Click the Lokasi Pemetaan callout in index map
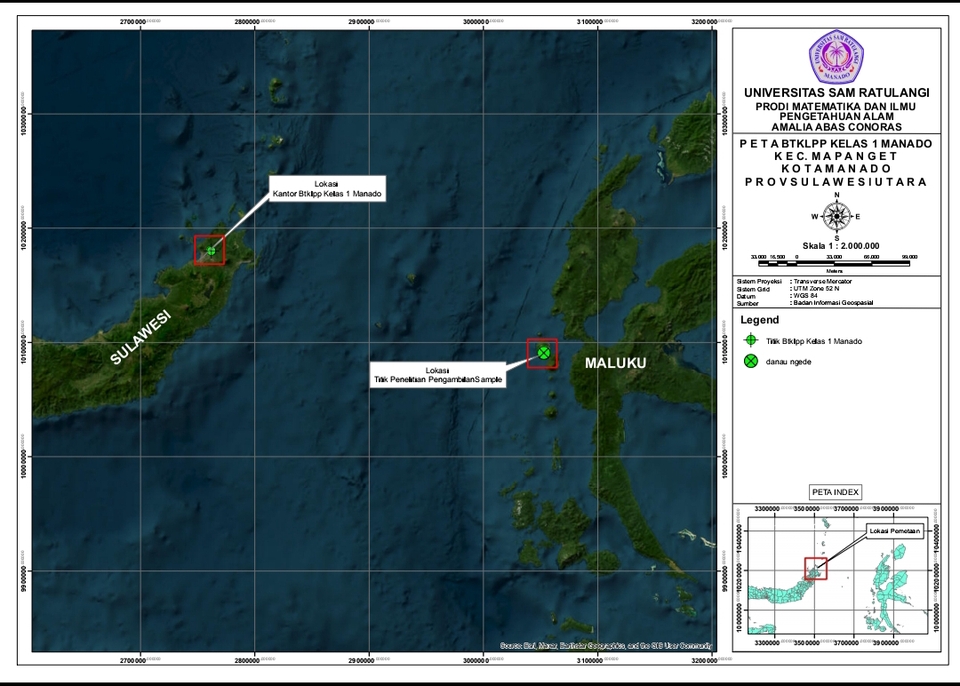 895,531
